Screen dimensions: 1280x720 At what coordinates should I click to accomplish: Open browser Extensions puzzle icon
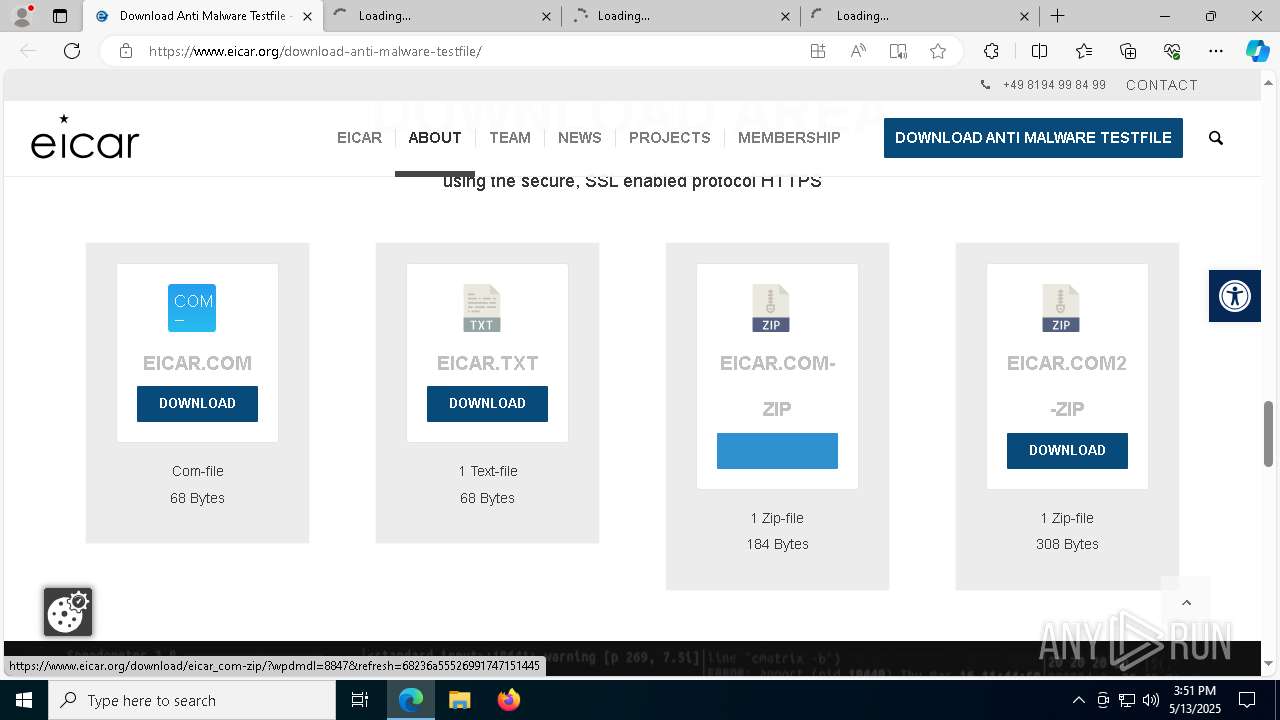click(991, 51)
